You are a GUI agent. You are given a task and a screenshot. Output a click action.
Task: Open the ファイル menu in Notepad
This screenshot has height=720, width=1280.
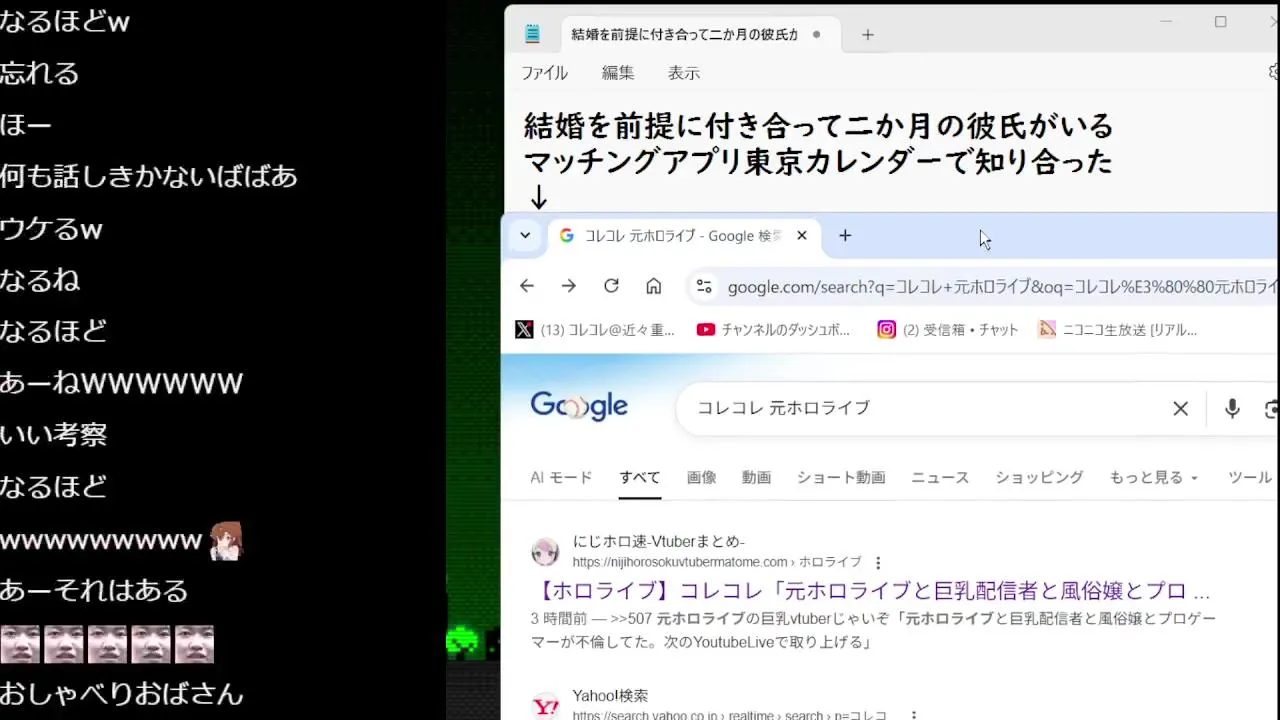click(544, 73)
